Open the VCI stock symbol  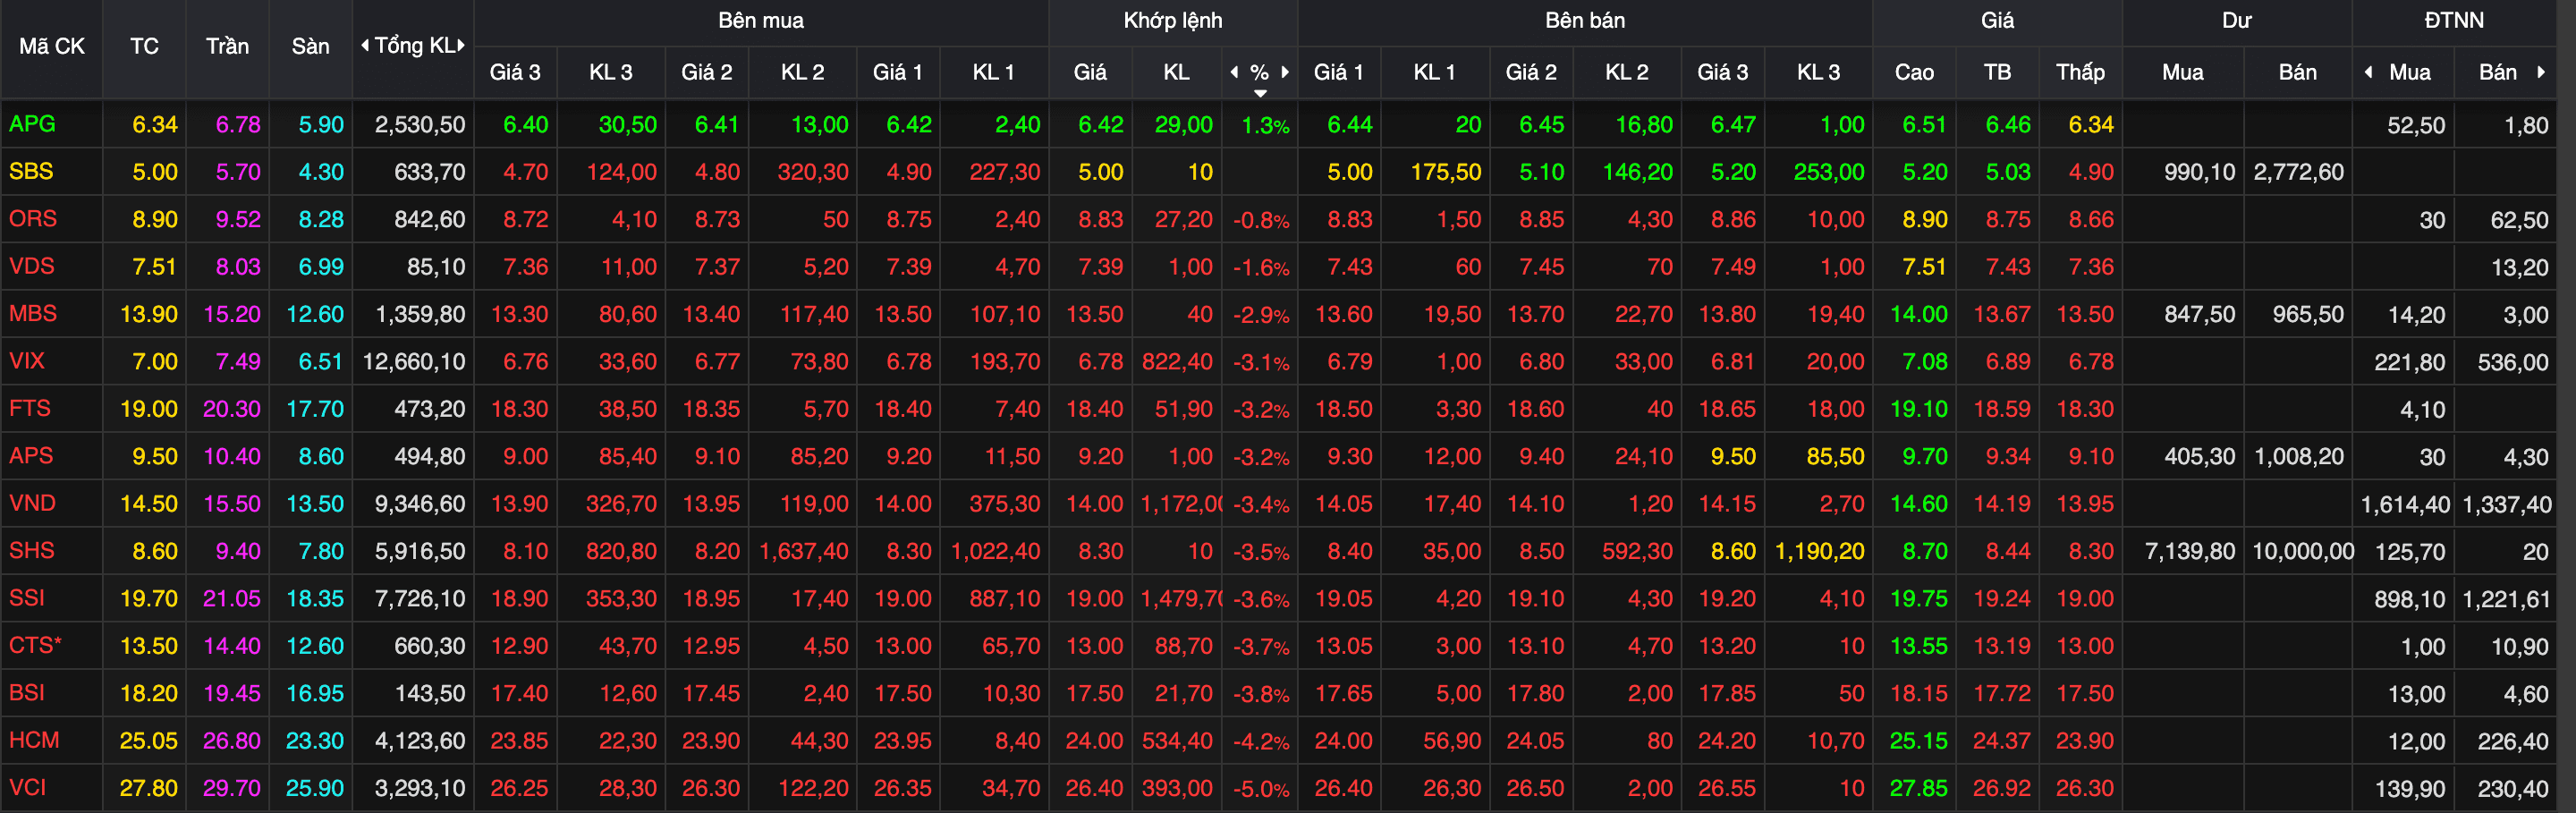tap(28, 787)
